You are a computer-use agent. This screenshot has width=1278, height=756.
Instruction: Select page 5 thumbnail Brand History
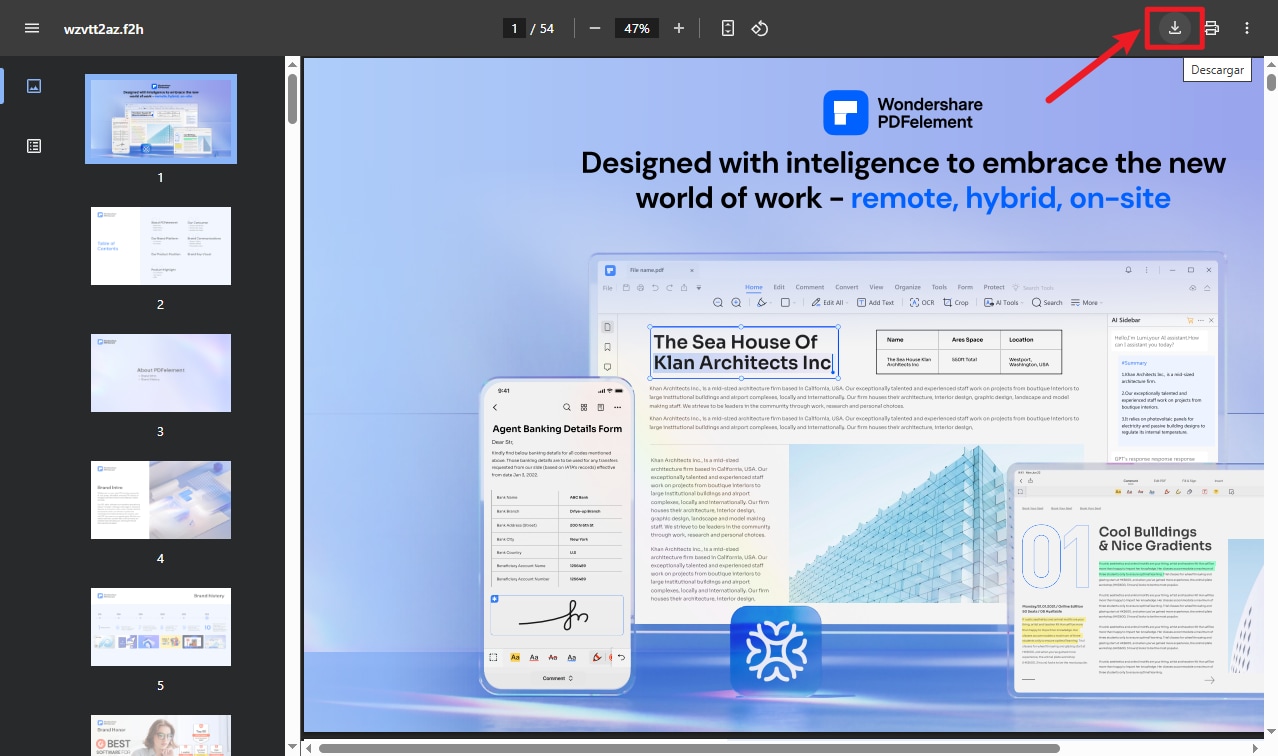(x=161, y=627)
